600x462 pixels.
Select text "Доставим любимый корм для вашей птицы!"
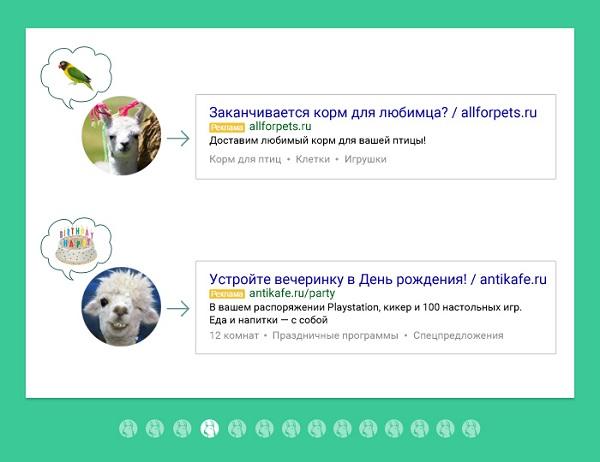(x=317, y=140)
